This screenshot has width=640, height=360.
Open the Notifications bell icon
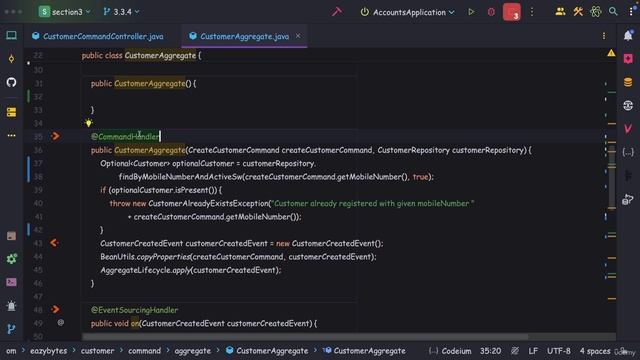(628, 36)
